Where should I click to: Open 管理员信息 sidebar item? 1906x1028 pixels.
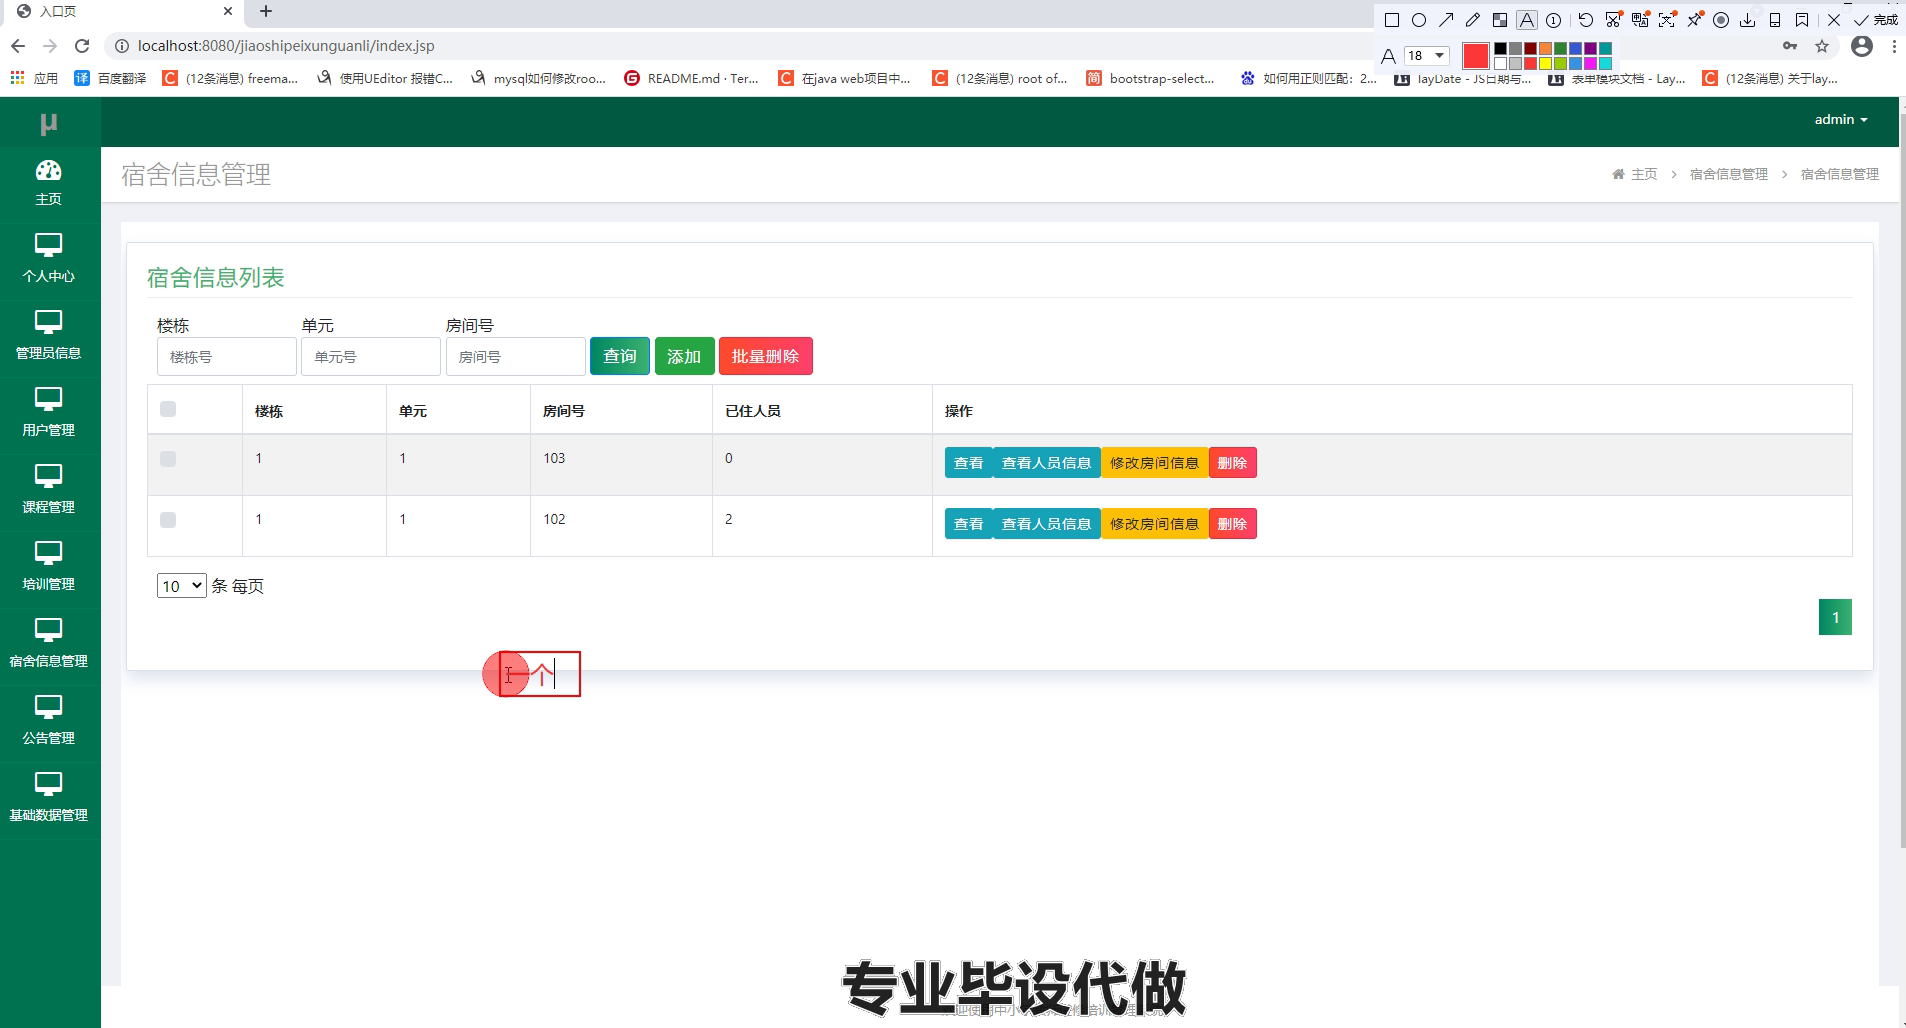pyautogui.click(x=49, y=337)
